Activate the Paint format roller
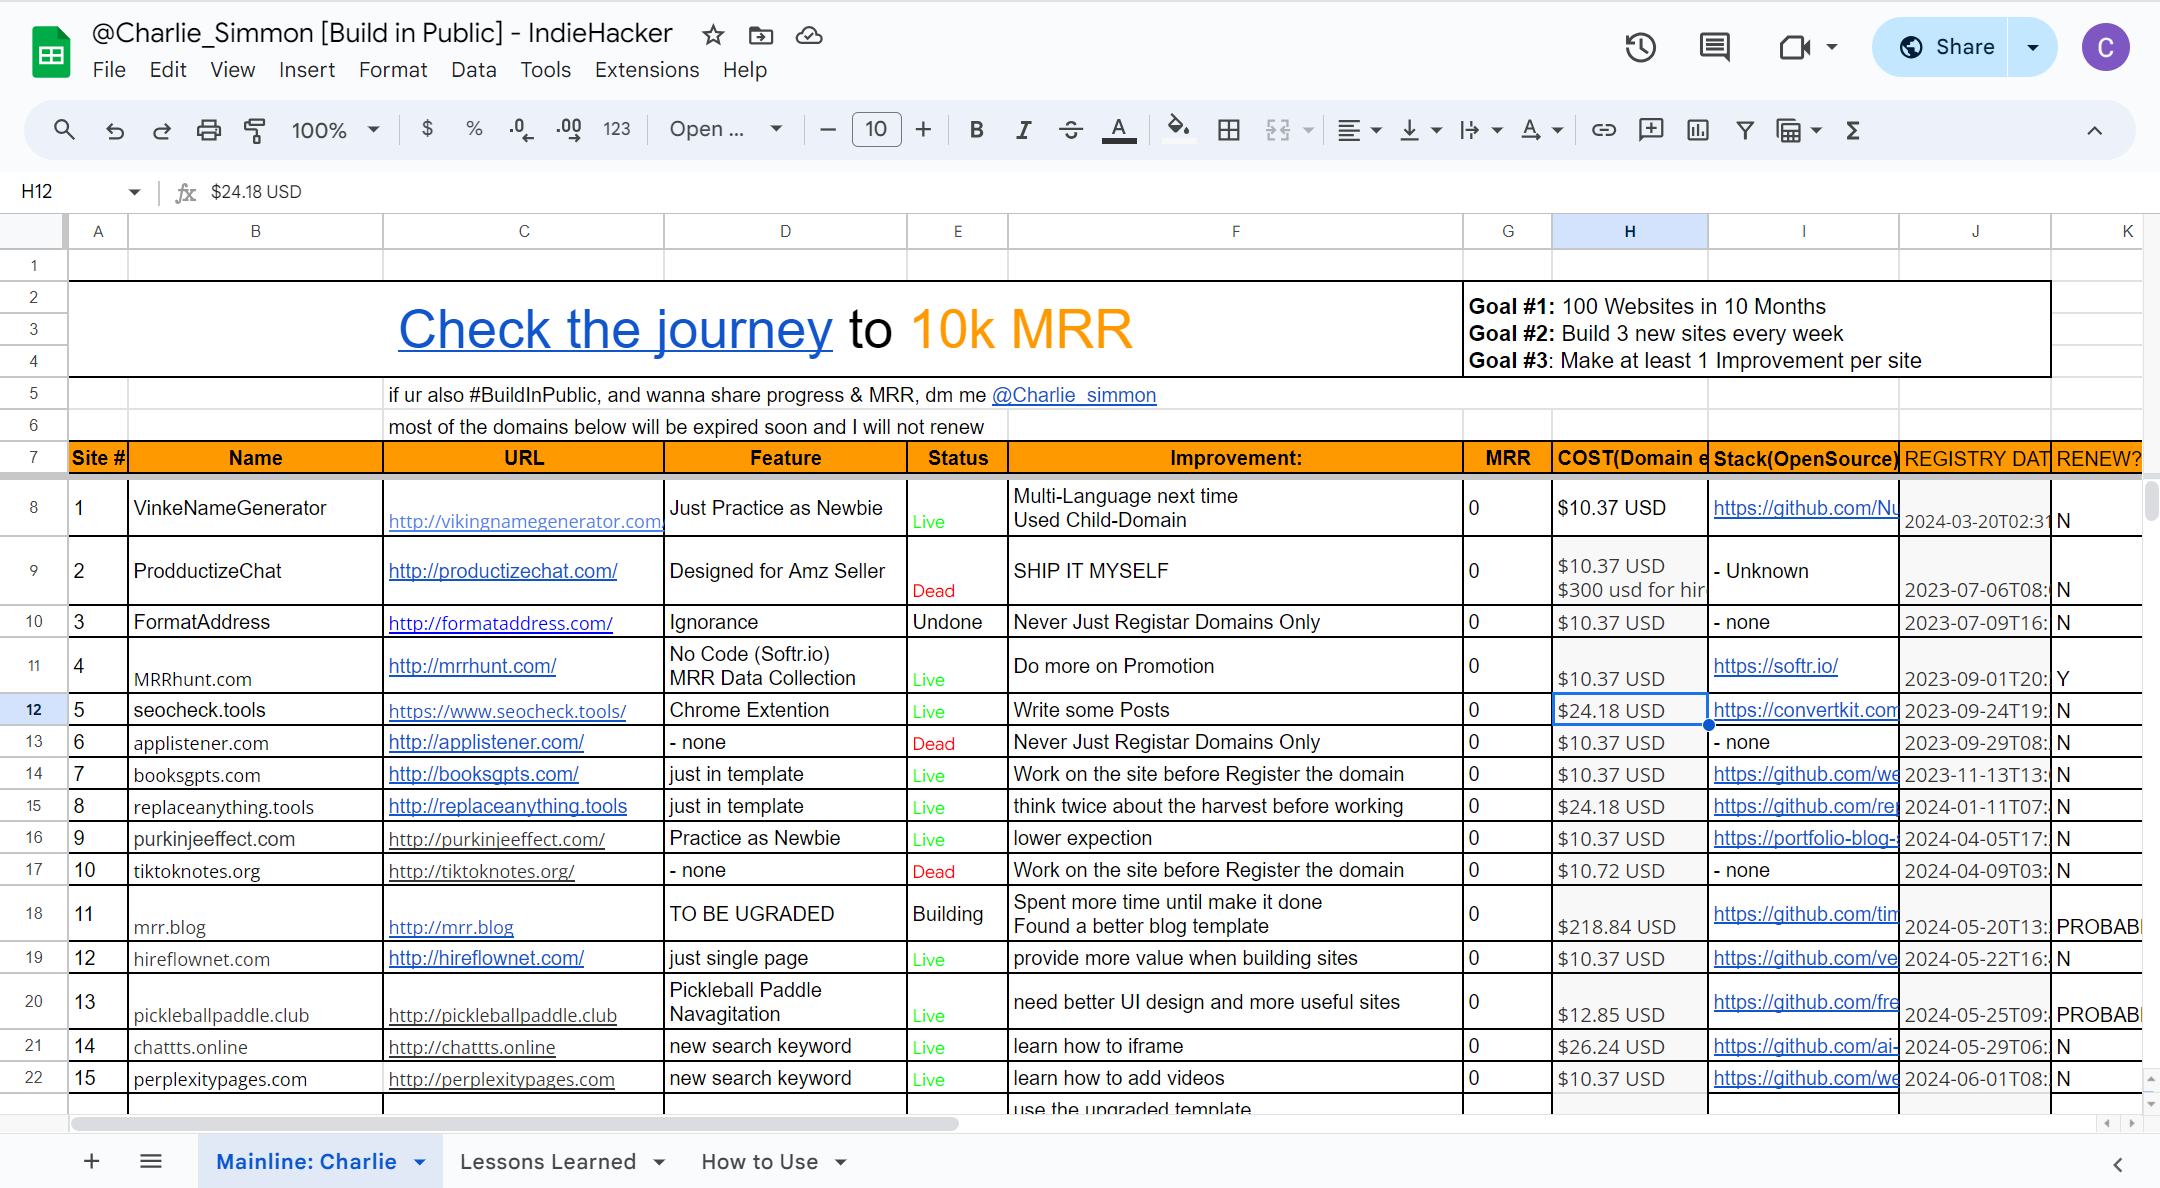The width and height of the screenshot is (2160, 1188). 255,130
